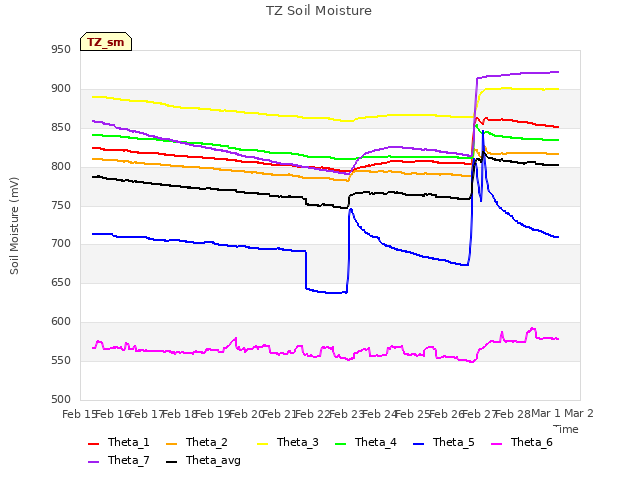Viewport: 640px width, 480px height.
Task: Select the Theta_3 legend label
Action: (x=298, y=442)
